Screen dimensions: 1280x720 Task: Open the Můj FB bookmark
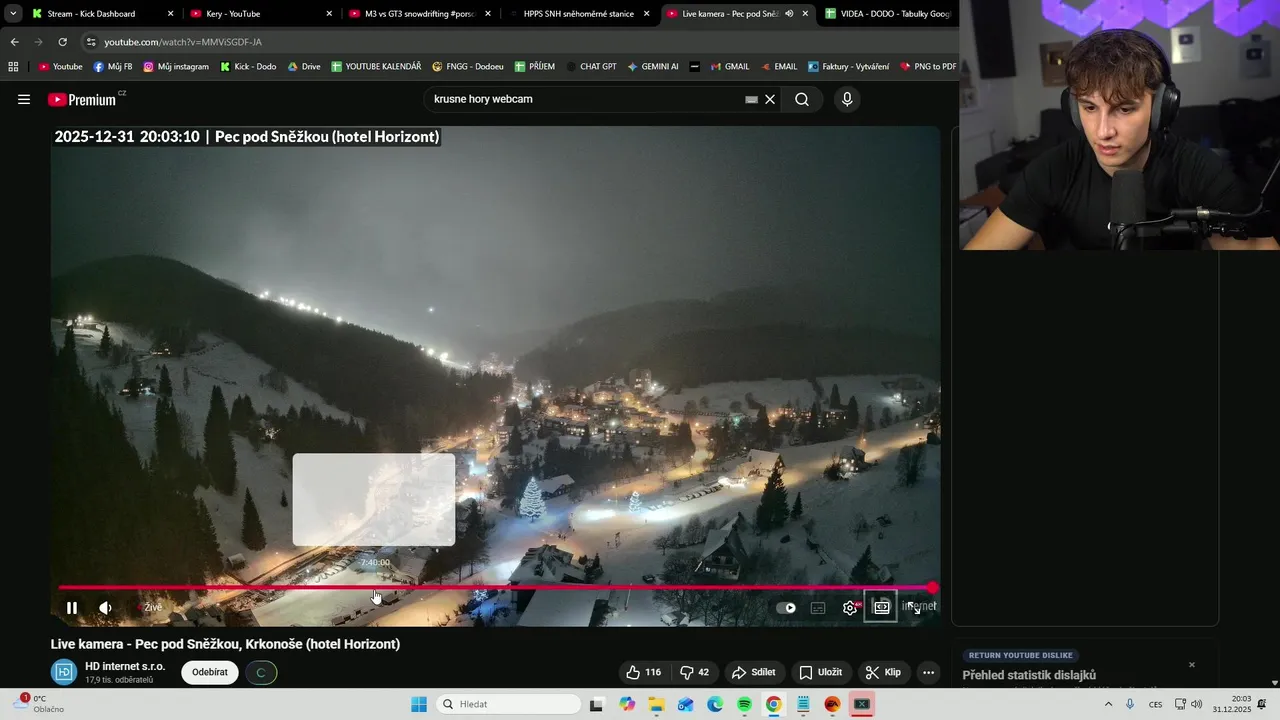[x=113, y=66]
